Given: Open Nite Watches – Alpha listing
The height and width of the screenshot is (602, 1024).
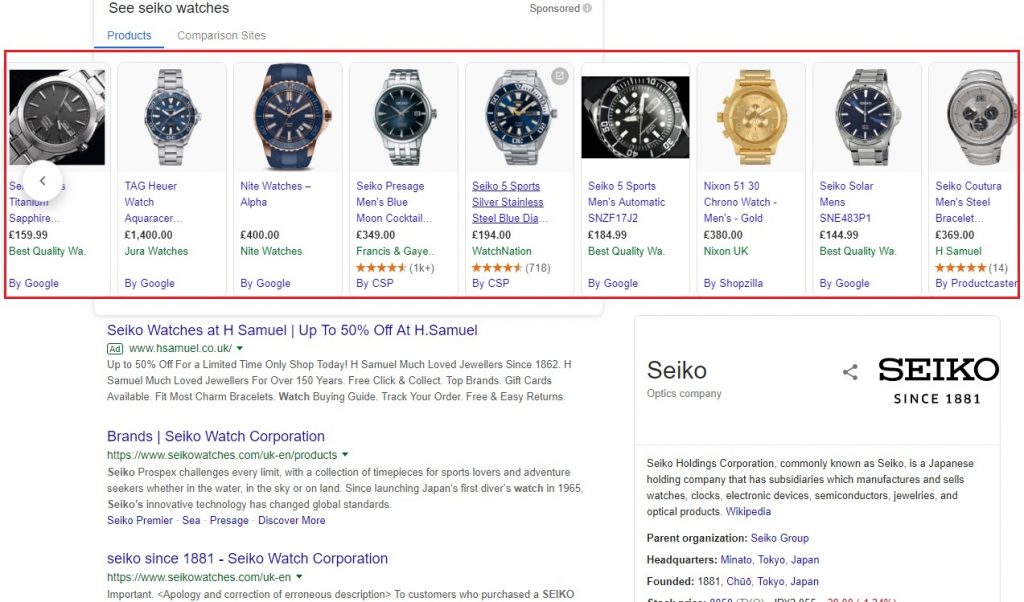Looking at the screenshot, I should (x=275, y=194).
